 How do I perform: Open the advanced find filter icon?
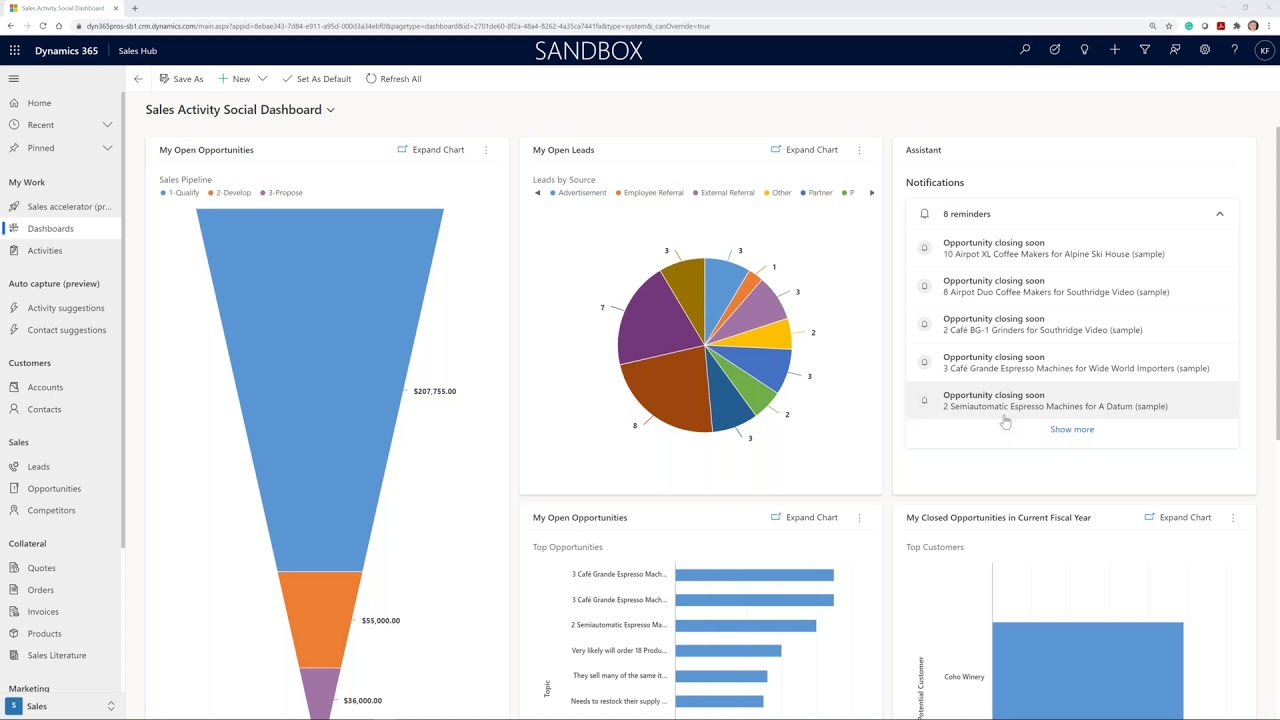tap(1145, 50)
